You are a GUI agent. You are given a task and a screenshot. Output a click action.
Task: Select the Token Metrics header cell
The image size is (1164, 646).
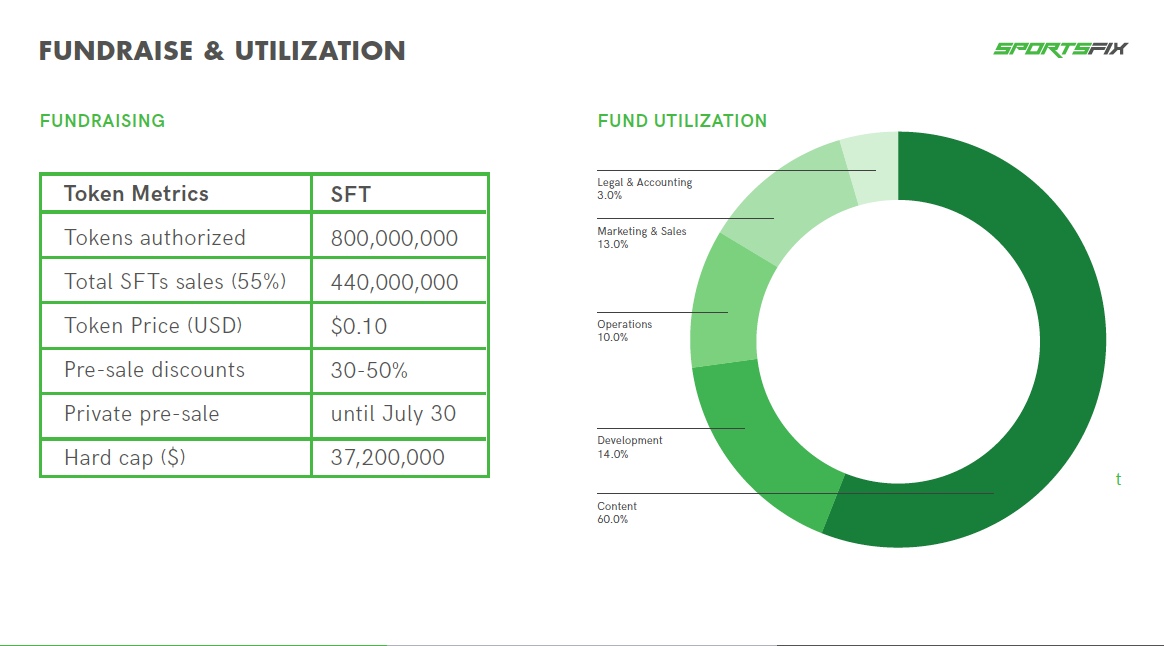point(176,194)
